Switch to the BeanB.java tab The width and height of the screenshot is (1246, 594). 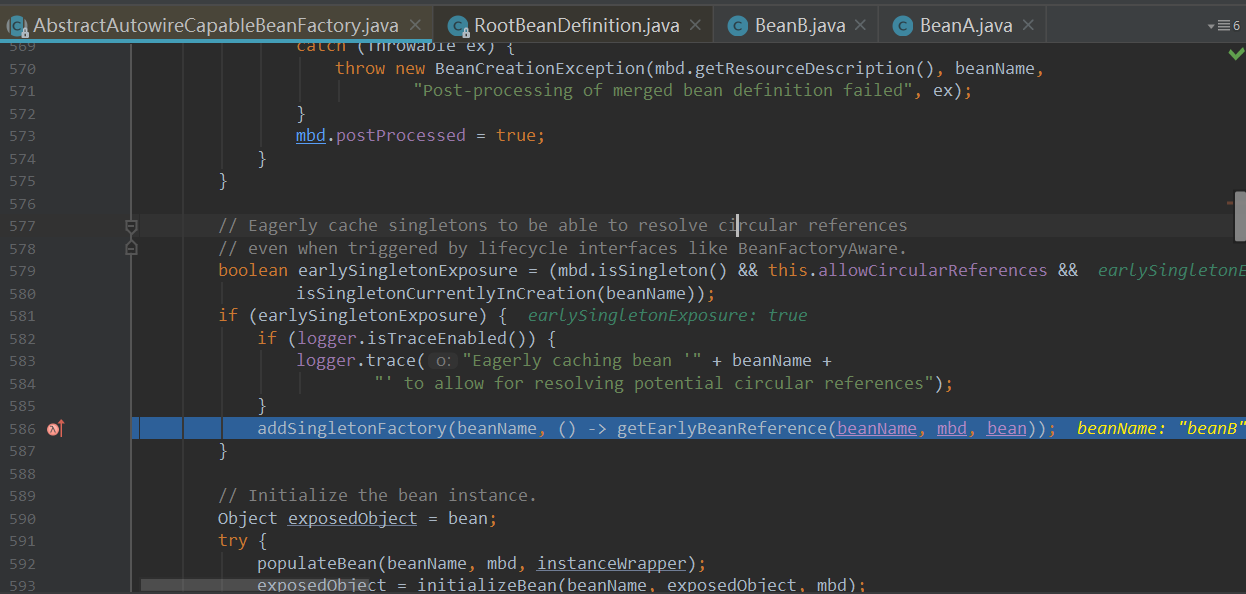click(799, 25)
